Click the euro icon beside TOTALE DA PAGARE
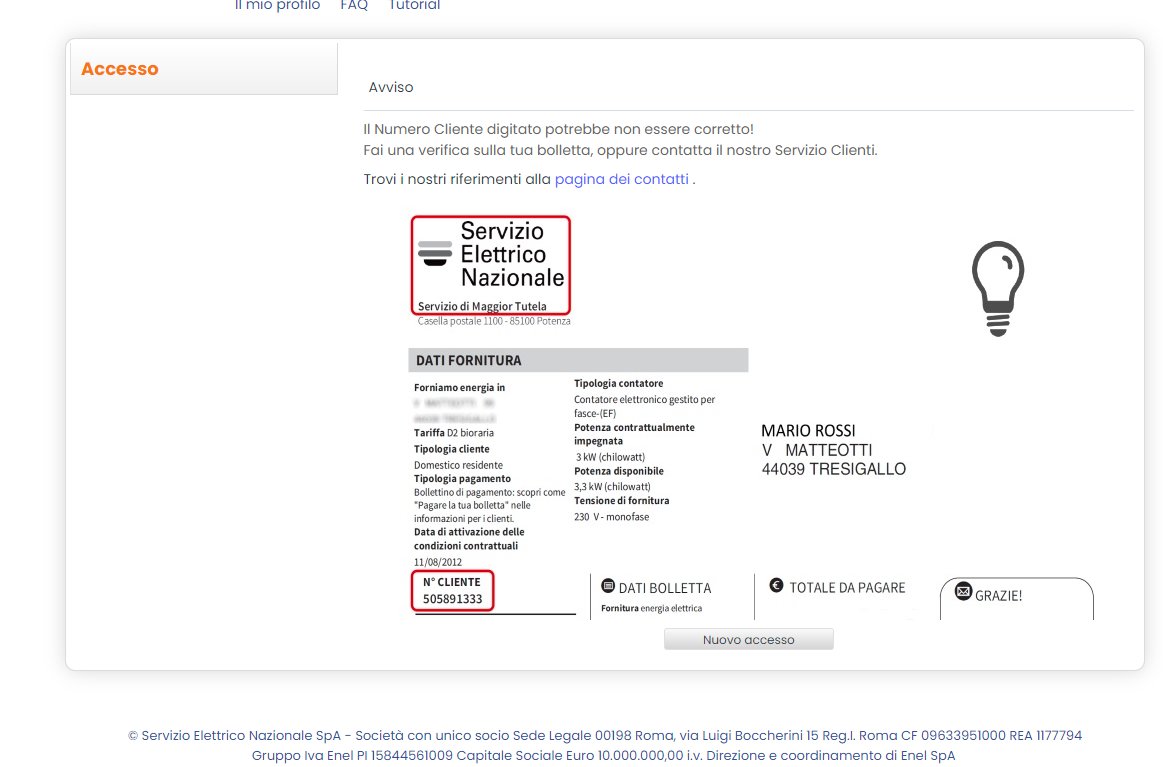Image resolution: width=1163 pixels, height=767 pixels. pyautogui.click(x=777, y=585)
